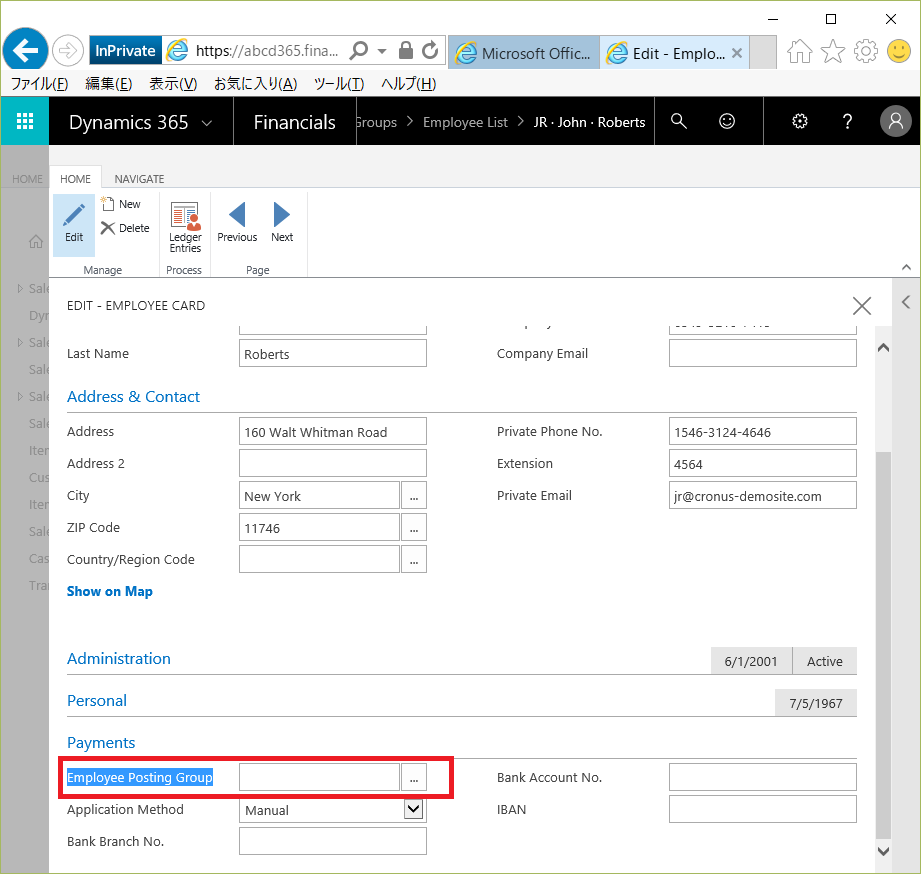This screenshot has height=874, width=921.
Task: Open the Dynamics 365 dropdown chevron
Action: tap(206, 123)
